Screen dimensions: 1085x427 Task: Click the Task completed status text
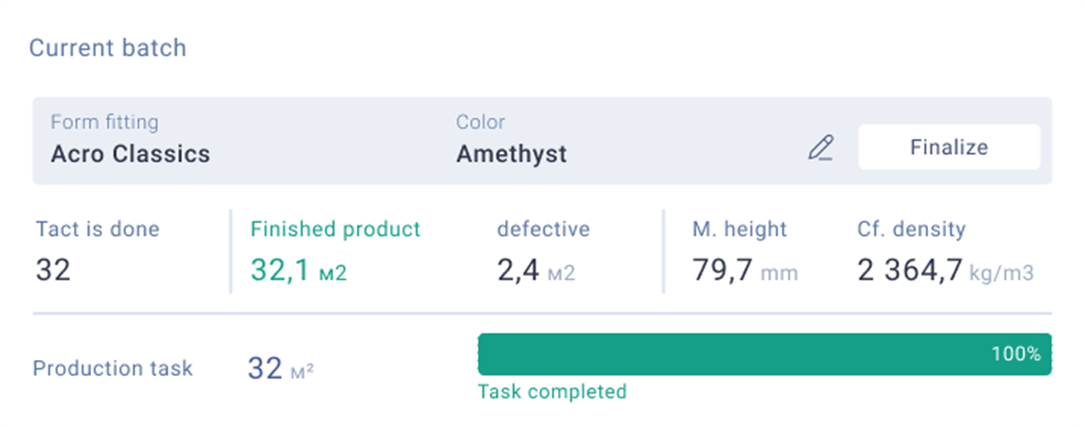click(552, 392)
